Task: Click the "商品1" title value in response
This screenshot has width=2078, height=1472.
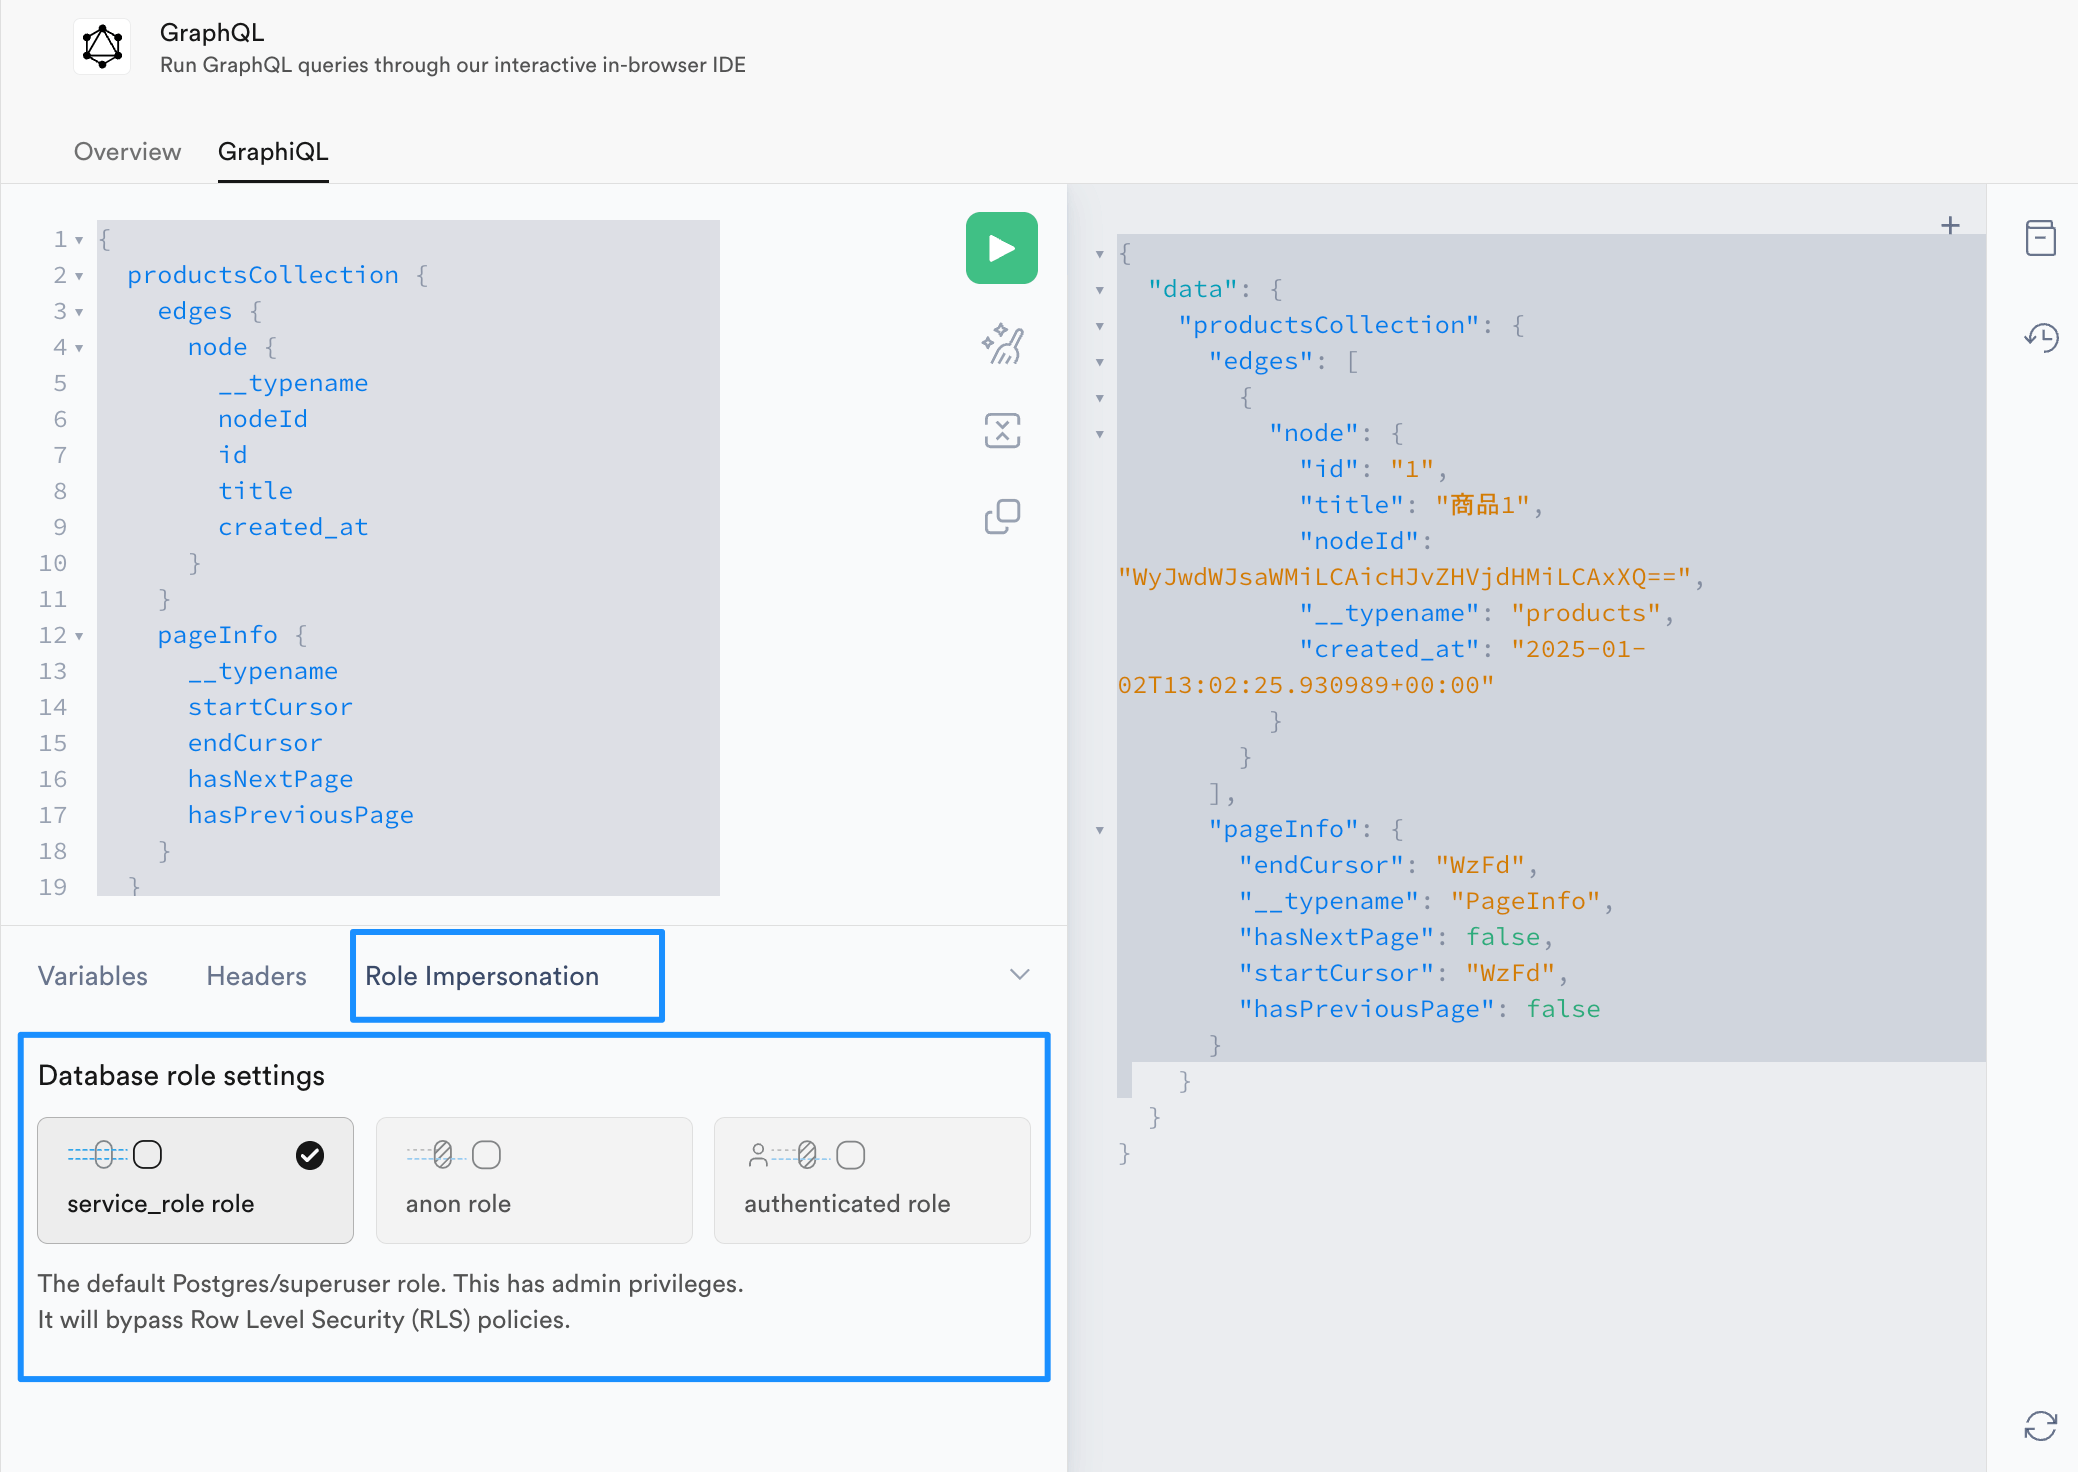Action: coord(1483,505)
